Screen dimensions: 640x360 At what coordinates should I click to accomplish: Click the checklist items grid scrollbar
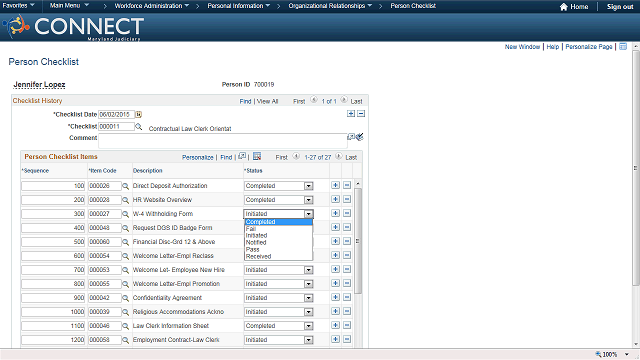click(x=358, y=241)
